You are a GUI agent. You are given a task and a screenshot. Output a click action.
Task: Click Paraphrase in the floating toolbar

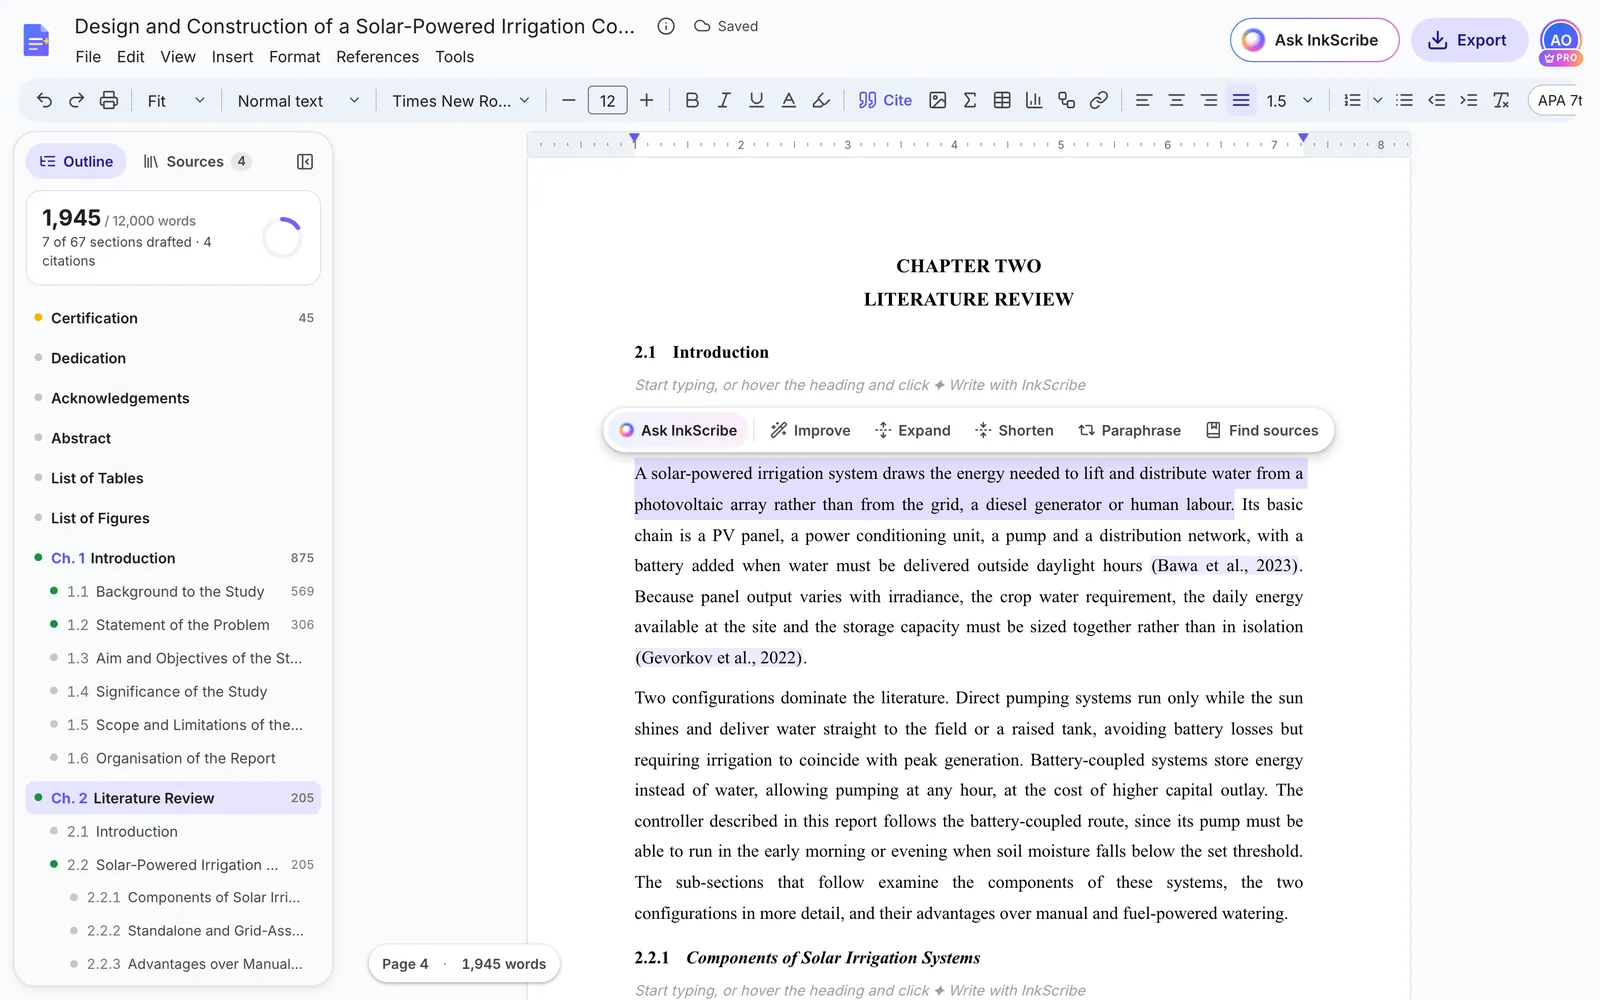tap(1129, 430)
